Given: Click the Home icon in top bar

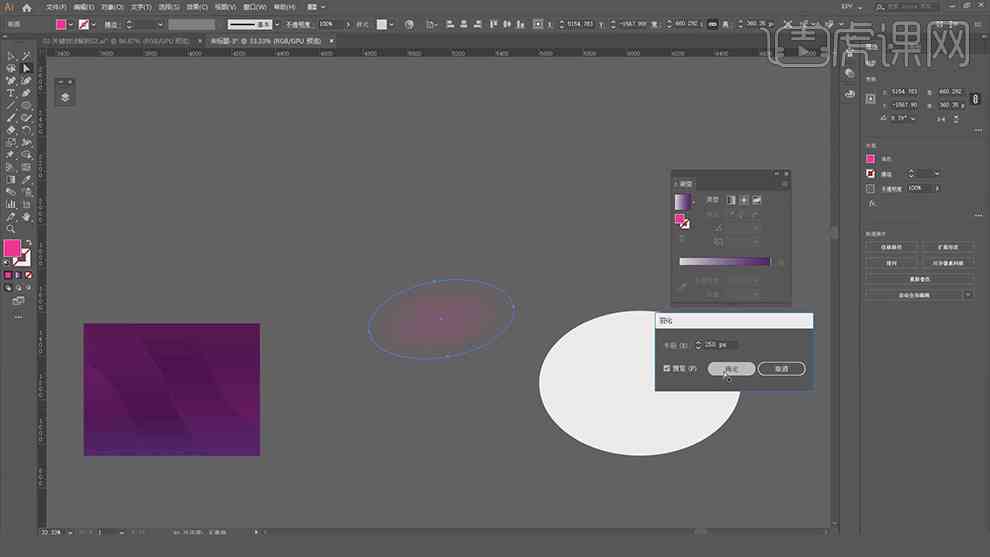Looking at the screenshot, I should click(27, 8).
